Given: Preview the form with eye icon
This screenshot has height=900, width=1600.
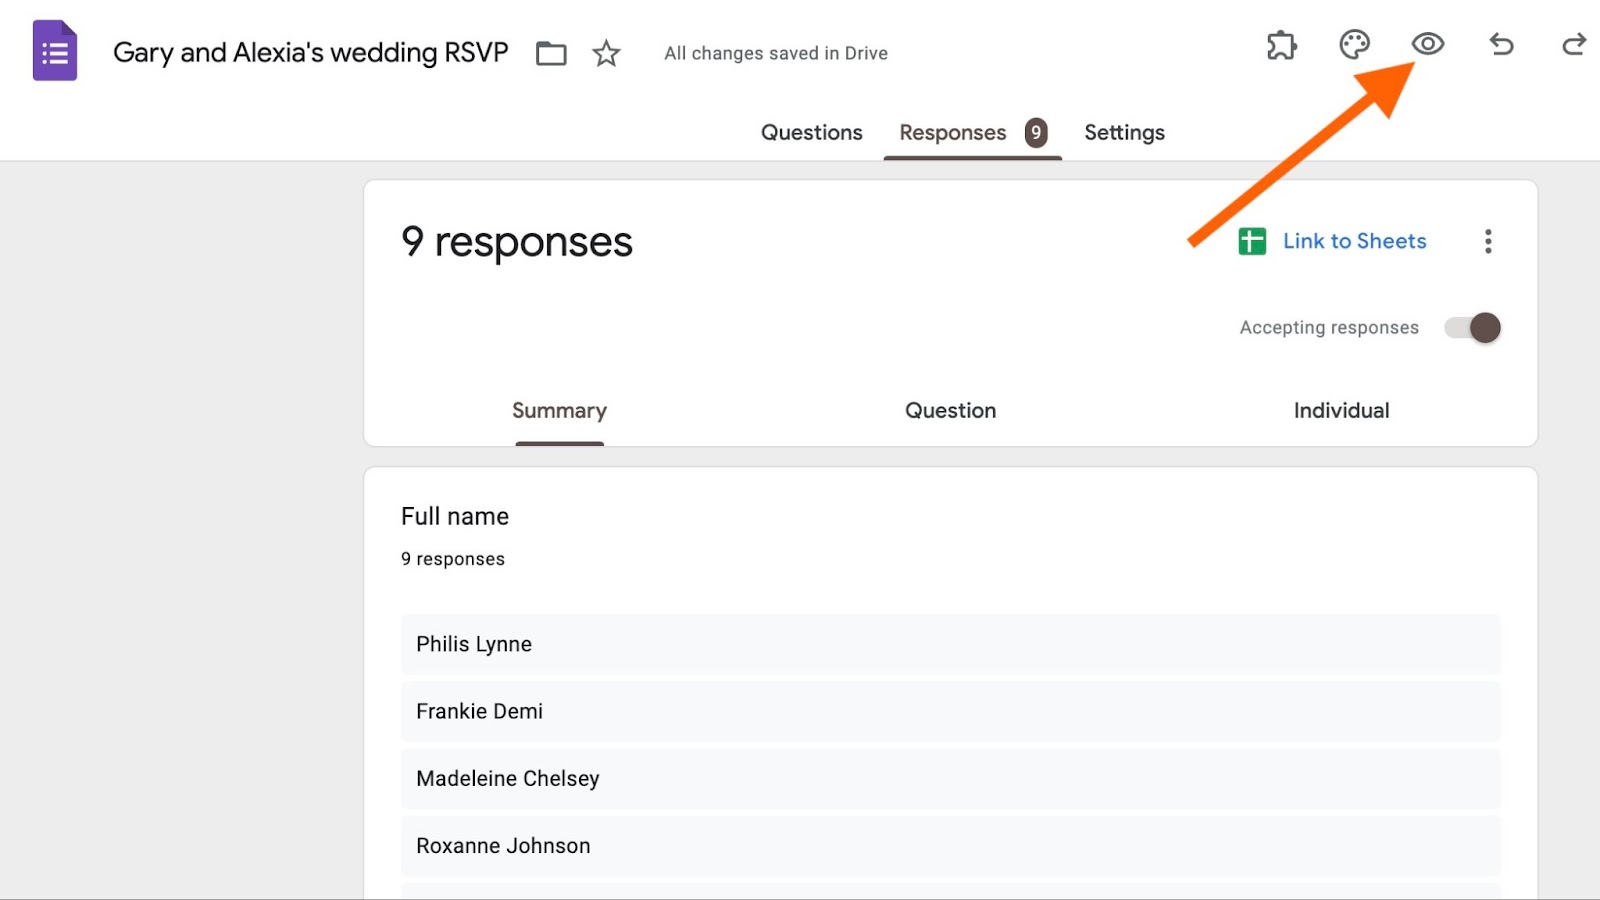Looking at the screenshot, I should (1427, 44).
